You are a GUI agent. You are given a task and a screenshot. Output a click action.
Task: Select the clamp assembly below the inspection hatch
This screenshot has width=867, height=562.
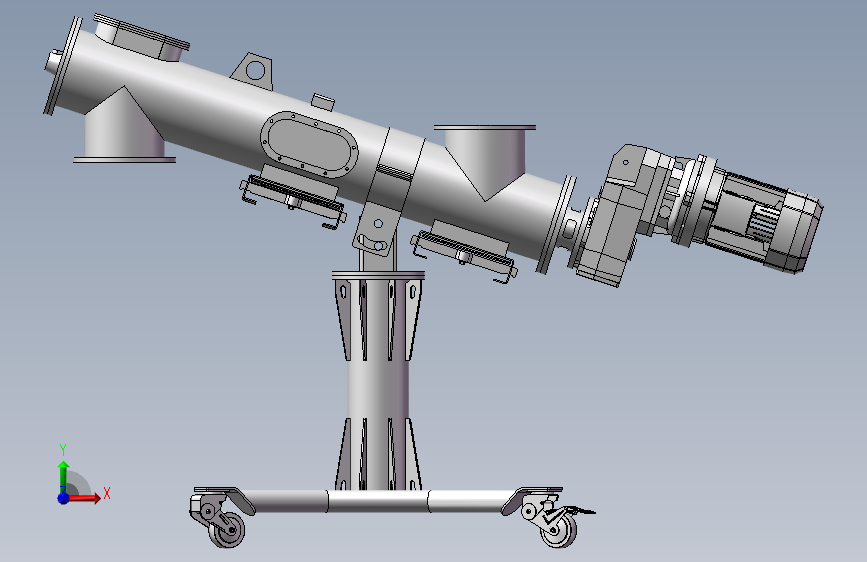293,197
